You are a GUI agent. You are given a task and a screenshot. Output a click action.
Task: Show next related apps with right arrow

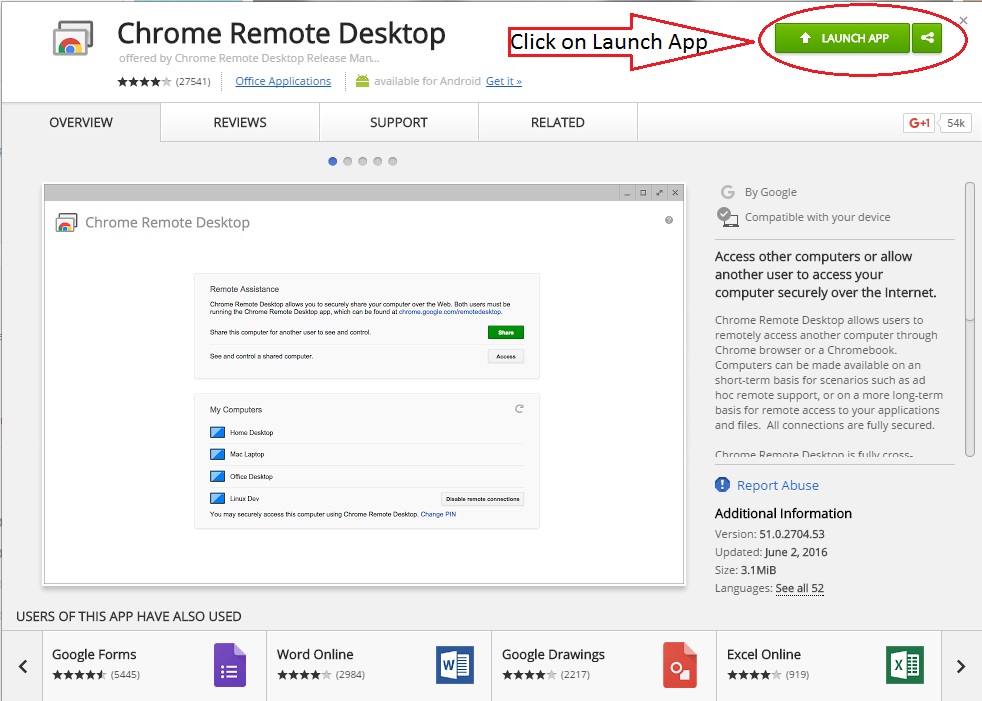coord(961,666)
